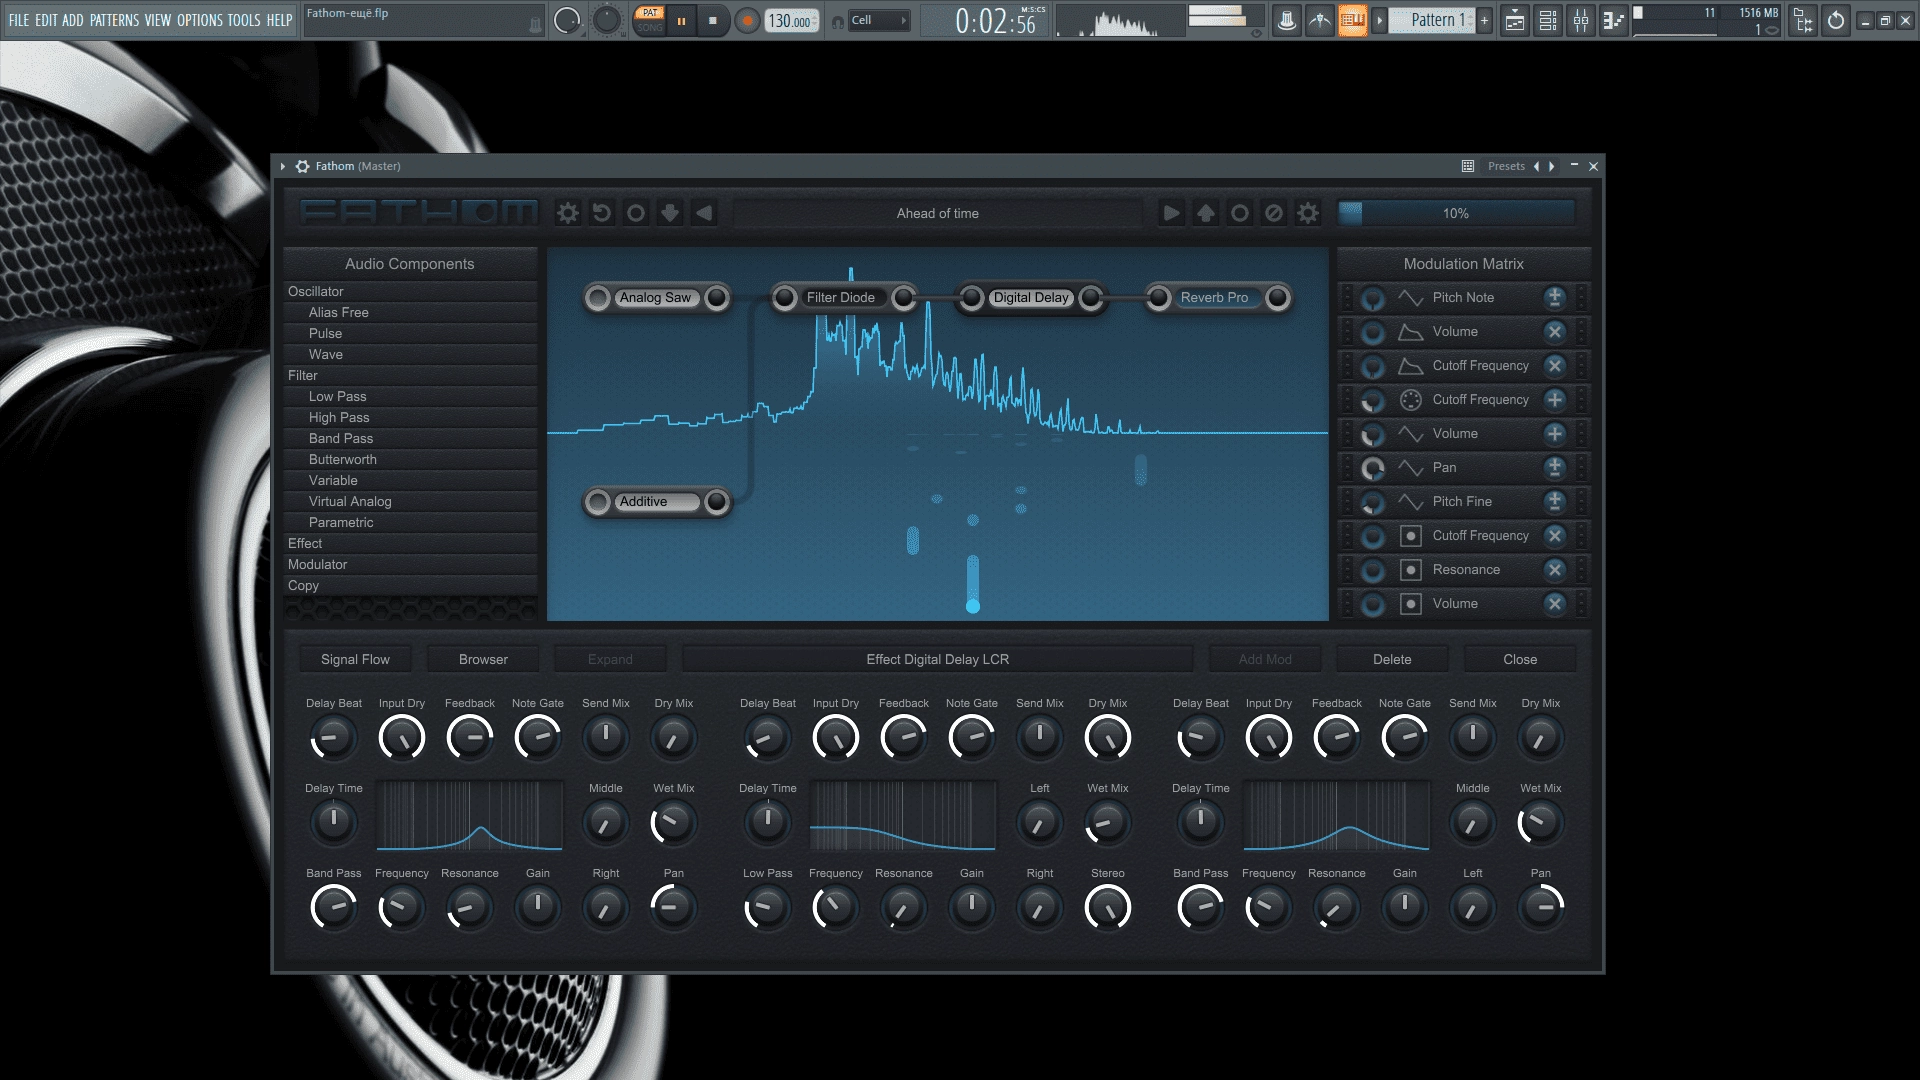
Task: Click the down-arrow icon left of preset name
Action: (x=670, y=213)
